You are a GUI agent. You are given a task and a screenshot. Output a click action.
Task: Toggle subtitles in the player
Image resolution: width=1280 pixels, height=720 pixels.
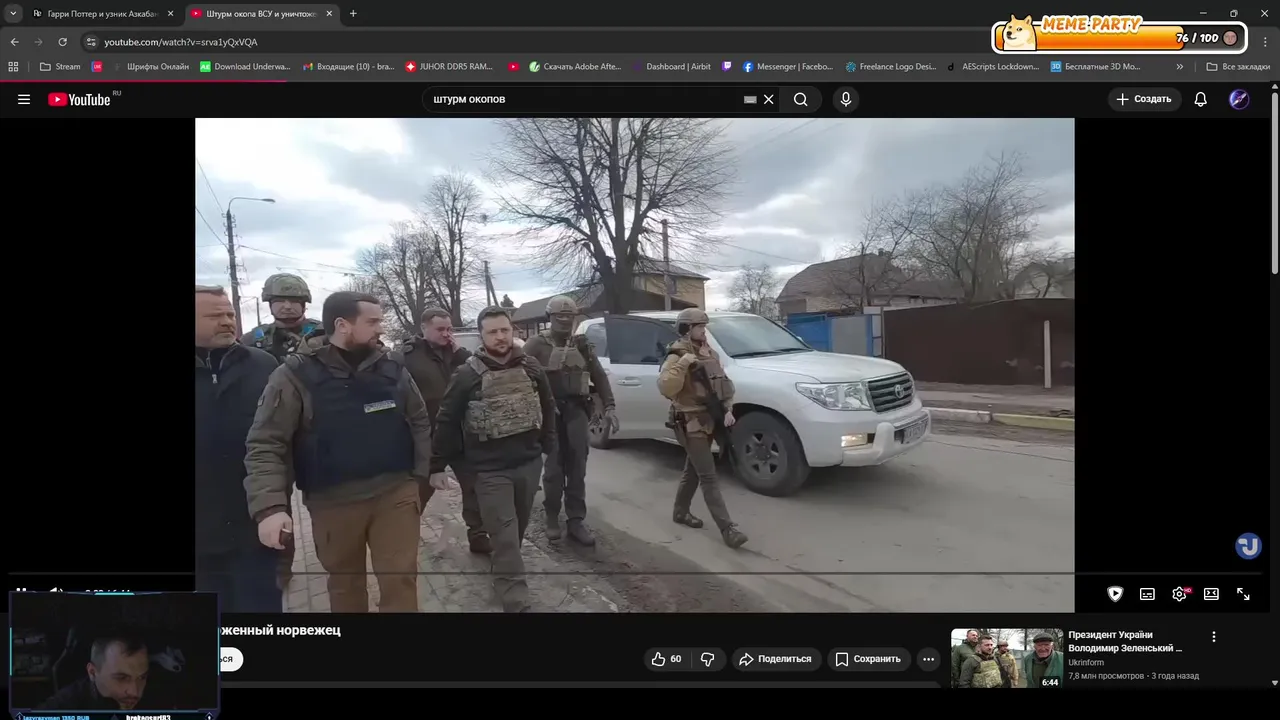point(1147,594)
